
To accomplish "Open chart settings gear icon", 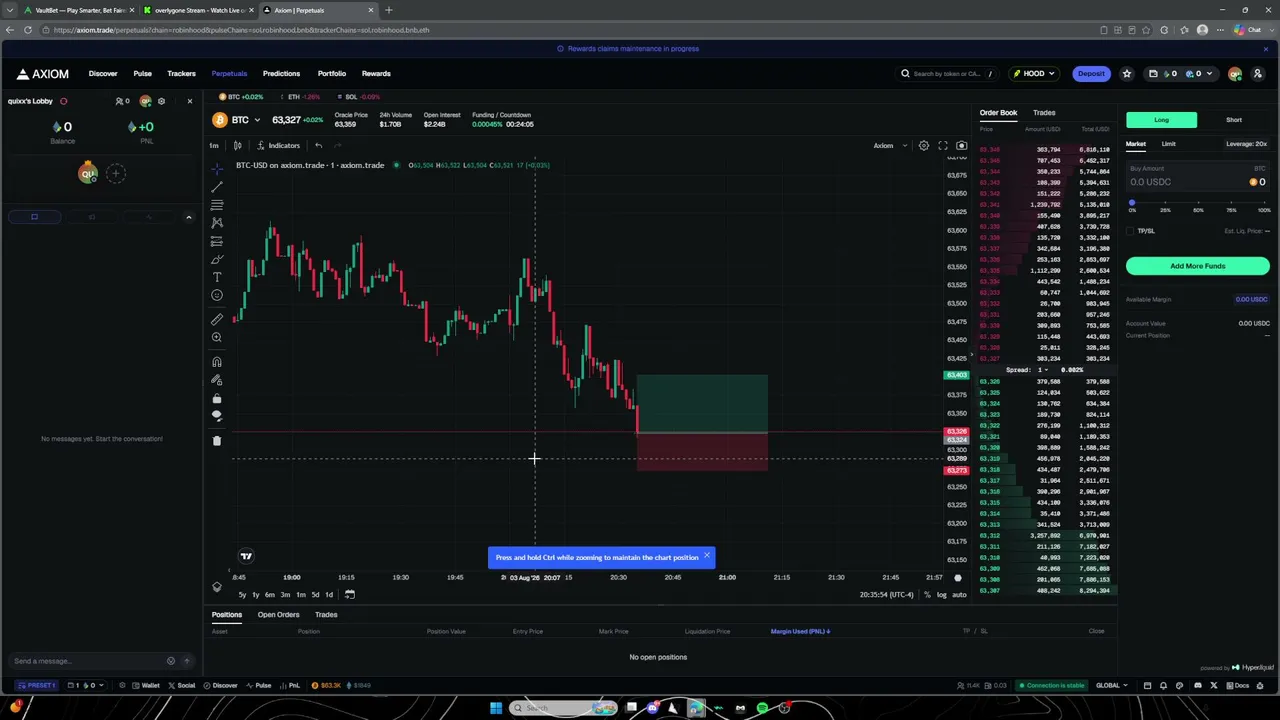I will 924,145.
